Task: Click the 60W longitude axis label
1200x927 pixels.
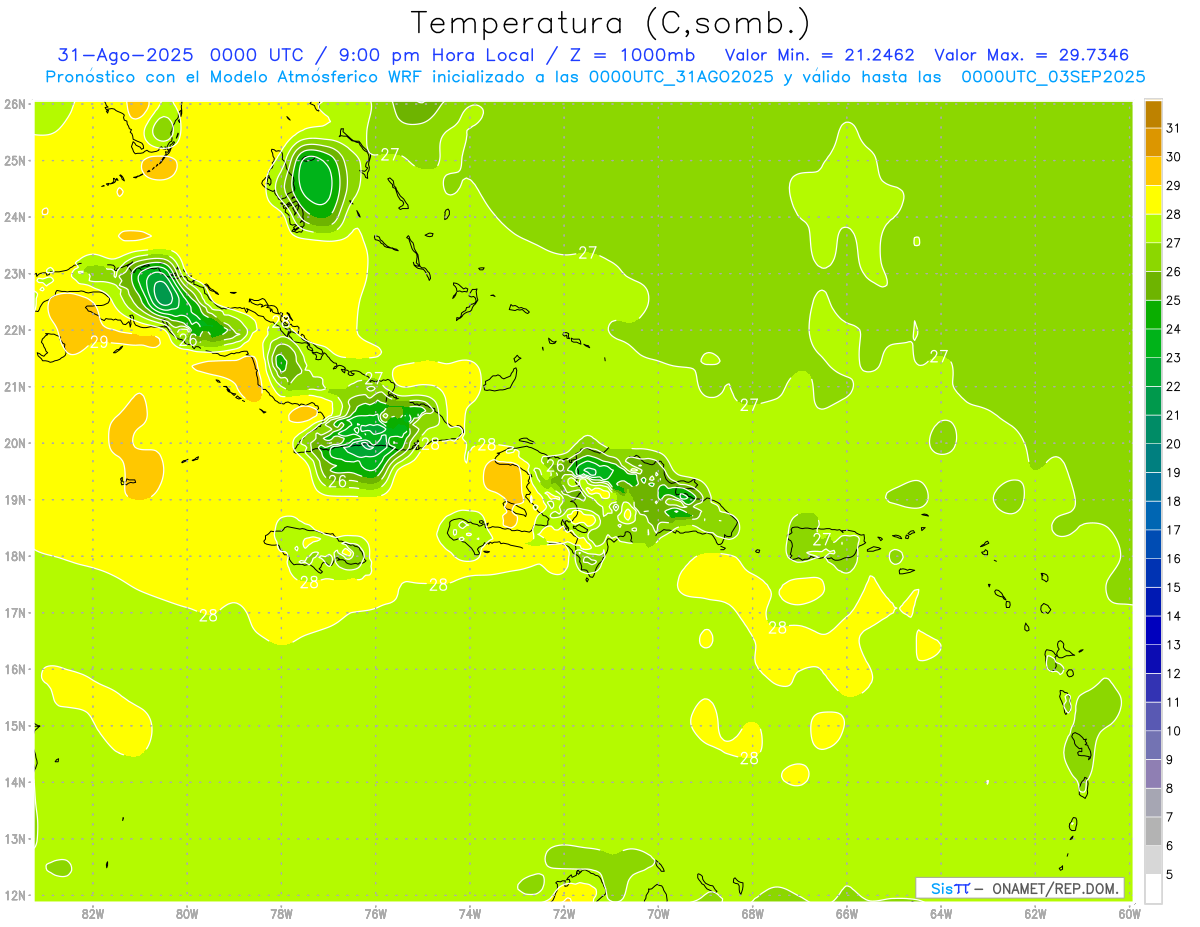Action: pyautogui.click(x=1129, y=912)
